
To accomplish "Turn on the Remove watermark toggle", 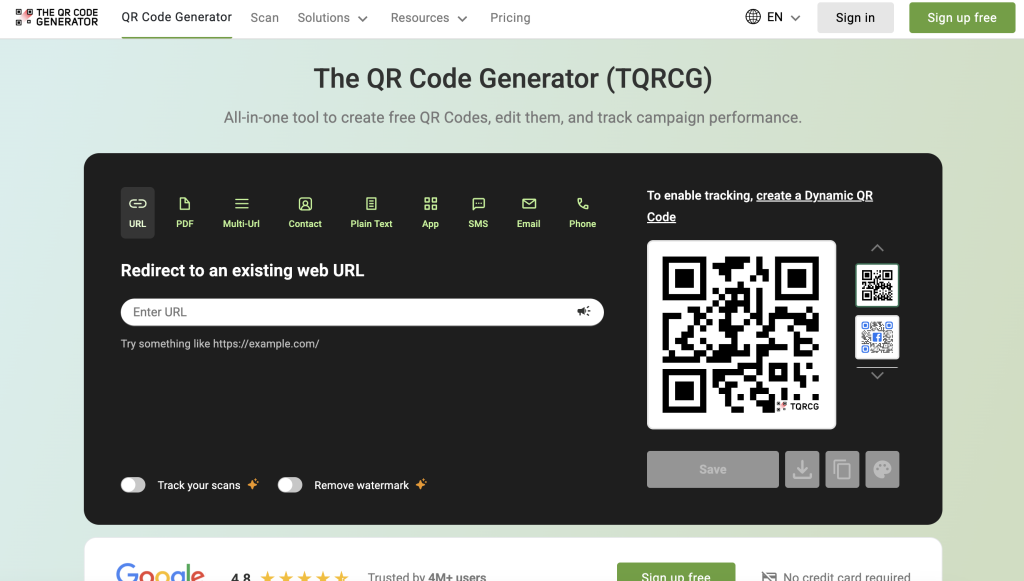I will tap(290, 485).
